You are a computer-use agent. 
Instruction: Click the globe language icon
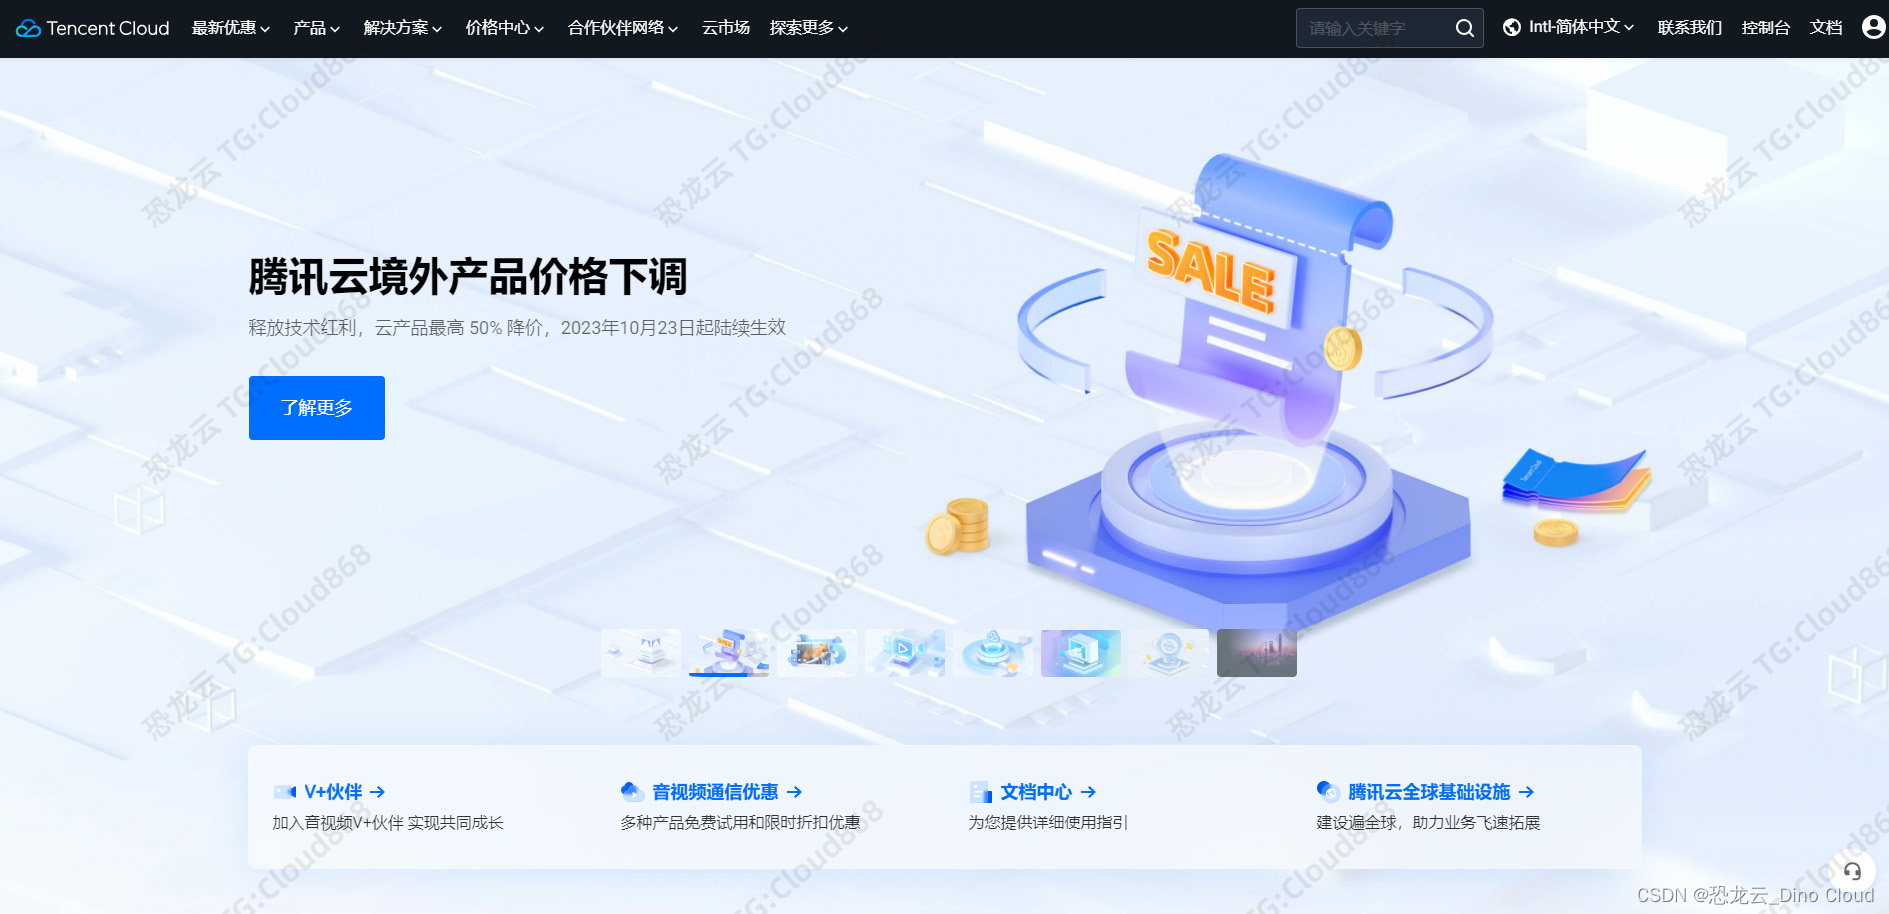point(1512,28)
